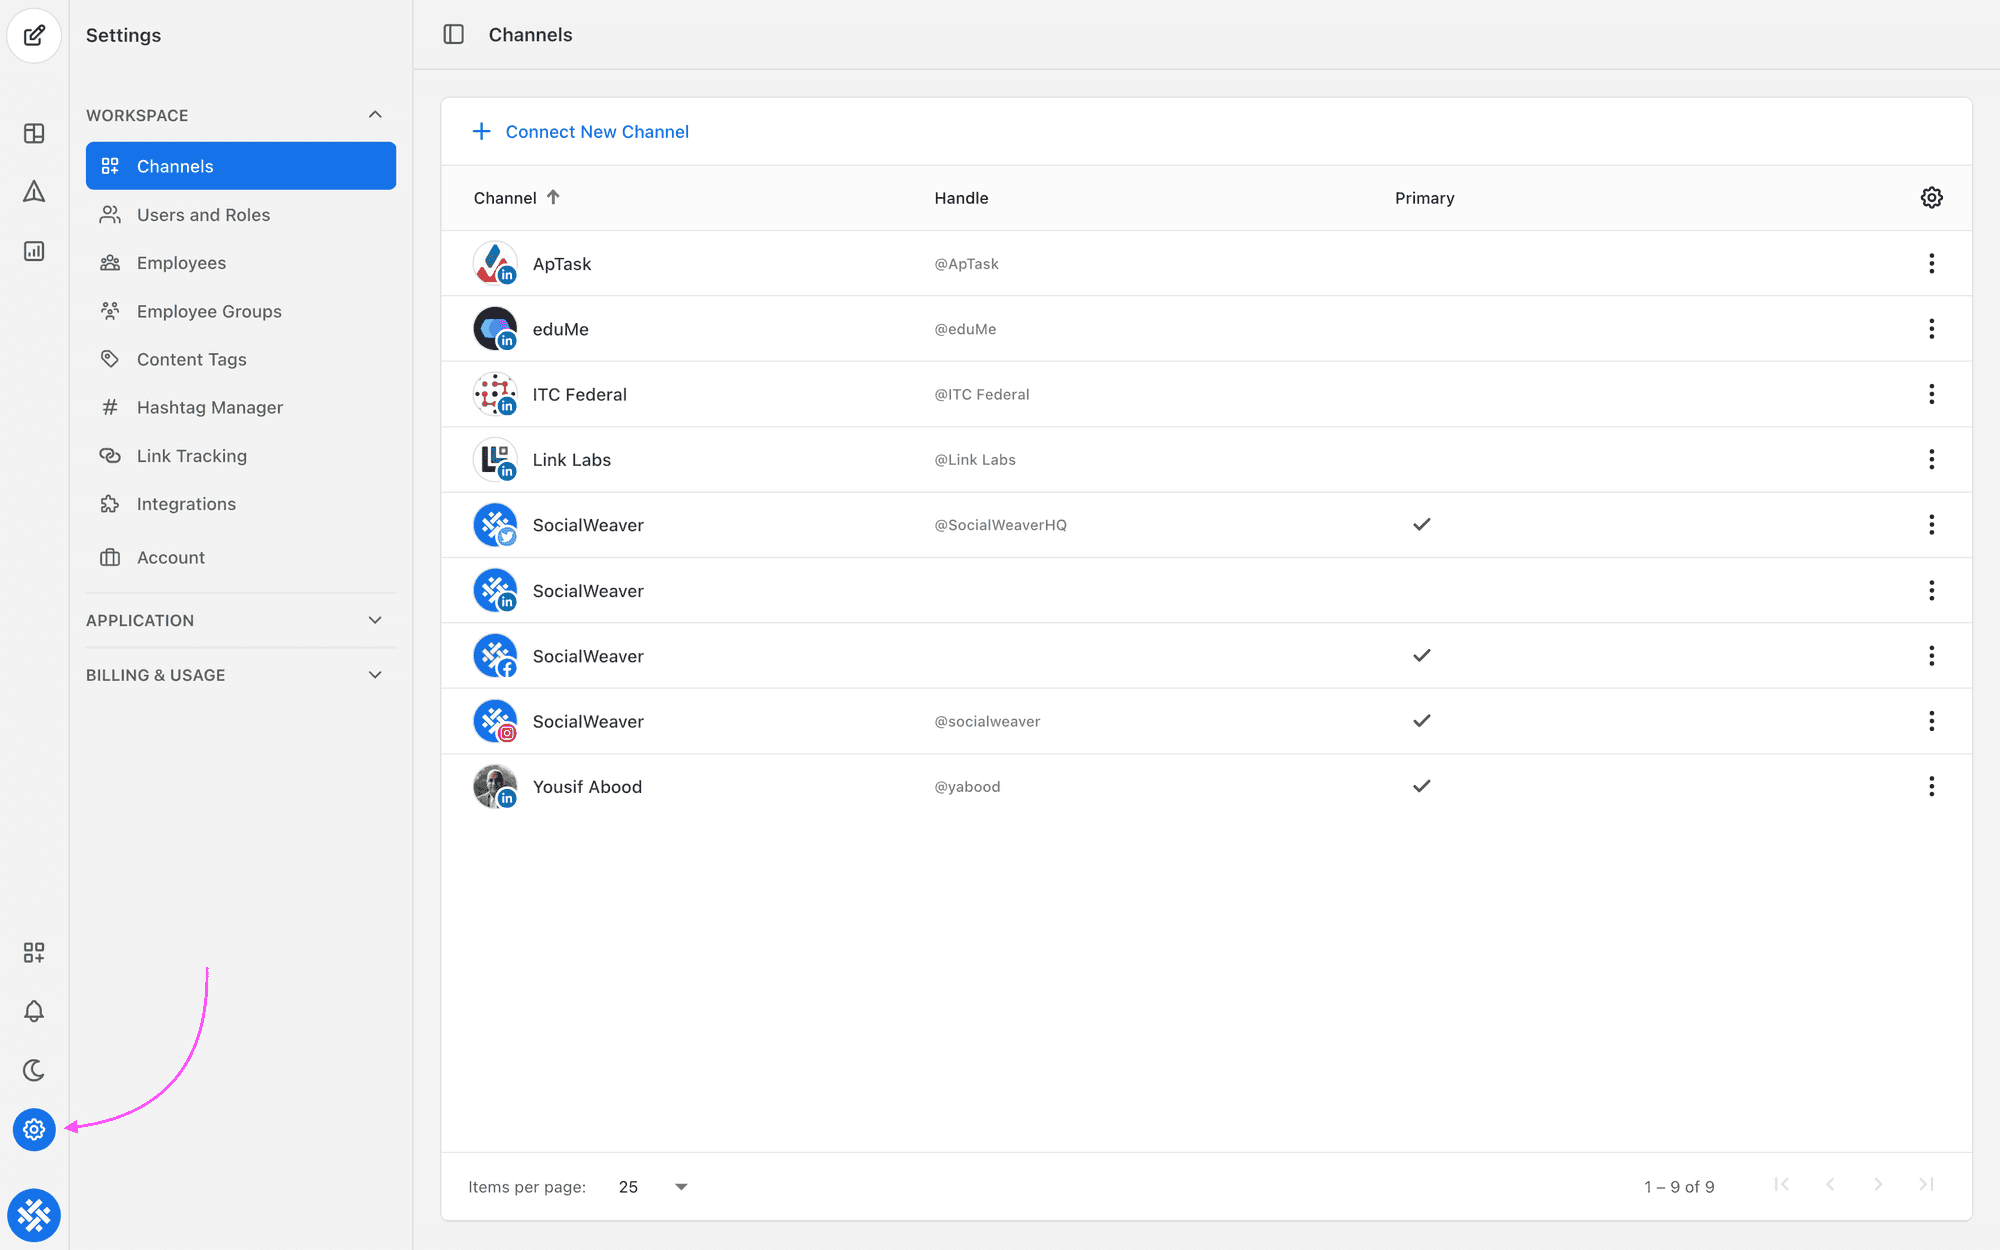Image resolution: width=2000 pixels, height=1250 pixels.
Task: Click the @yabood handle text
Action: [x=967, y=787]
